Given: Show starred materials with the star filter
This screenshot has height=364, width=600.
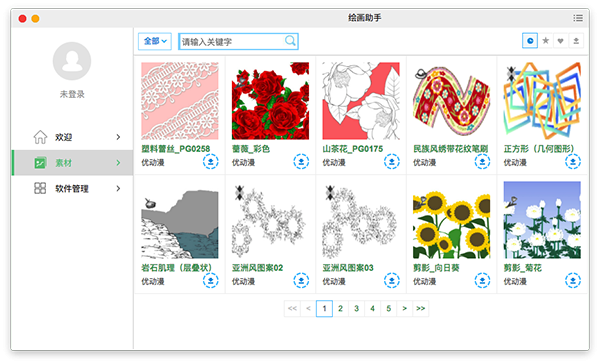Looking at the screenshot, I should point(546,41).
